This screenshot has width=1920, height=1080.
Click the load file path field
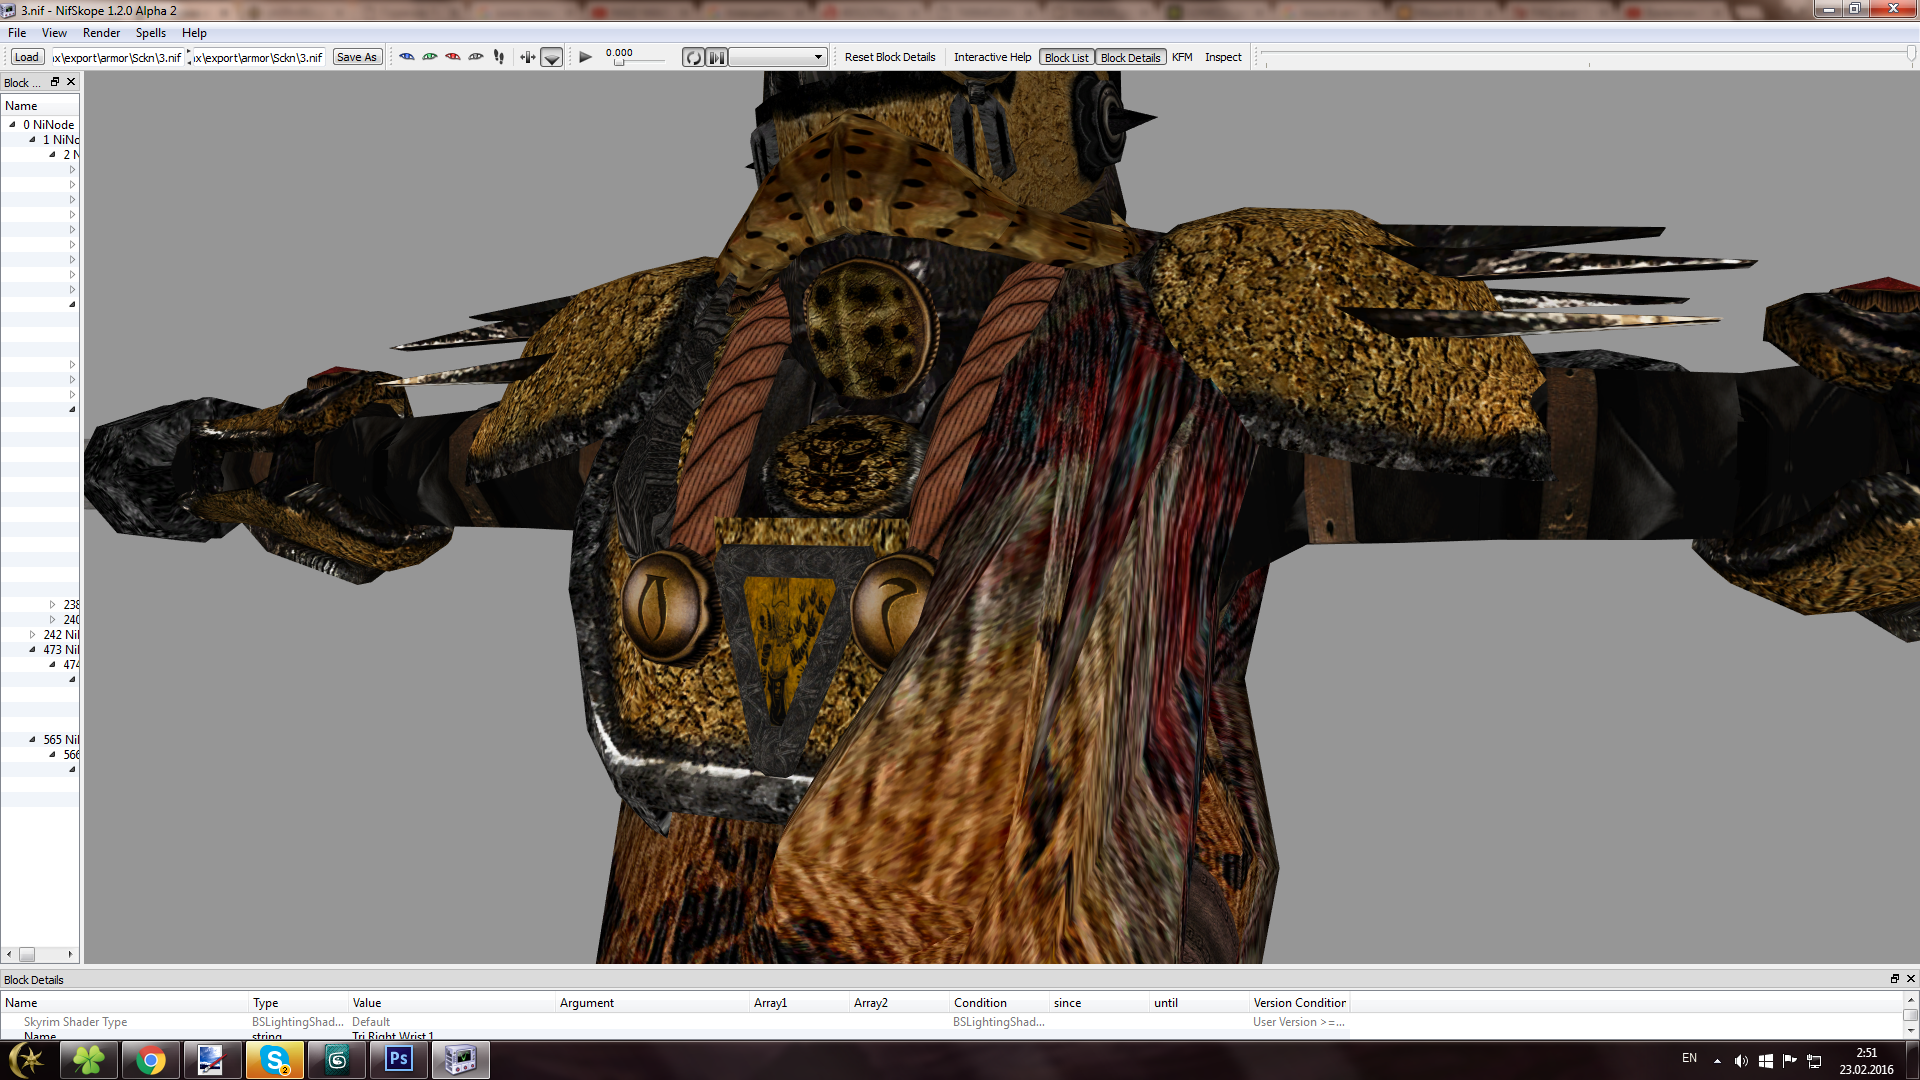tap(117, 57)
